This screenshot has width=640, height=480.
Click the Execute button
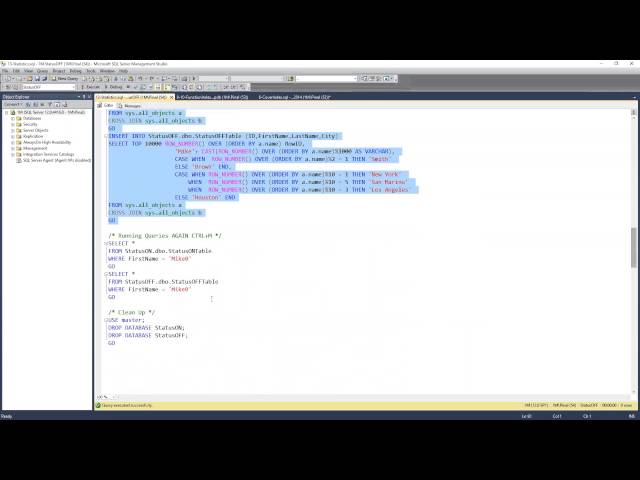pyautogui.click(x=90, y=87)
